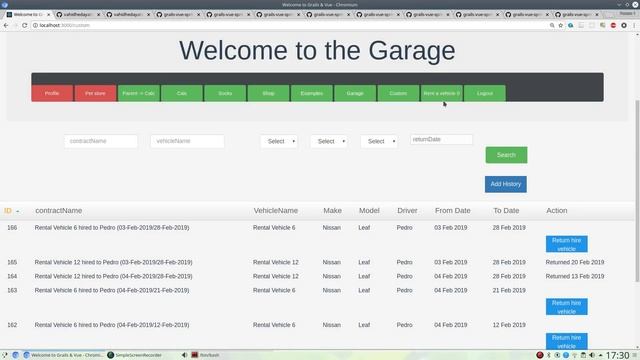Click the Driver column header
Viewport: 640px width, 360px height.
point(407,211)
